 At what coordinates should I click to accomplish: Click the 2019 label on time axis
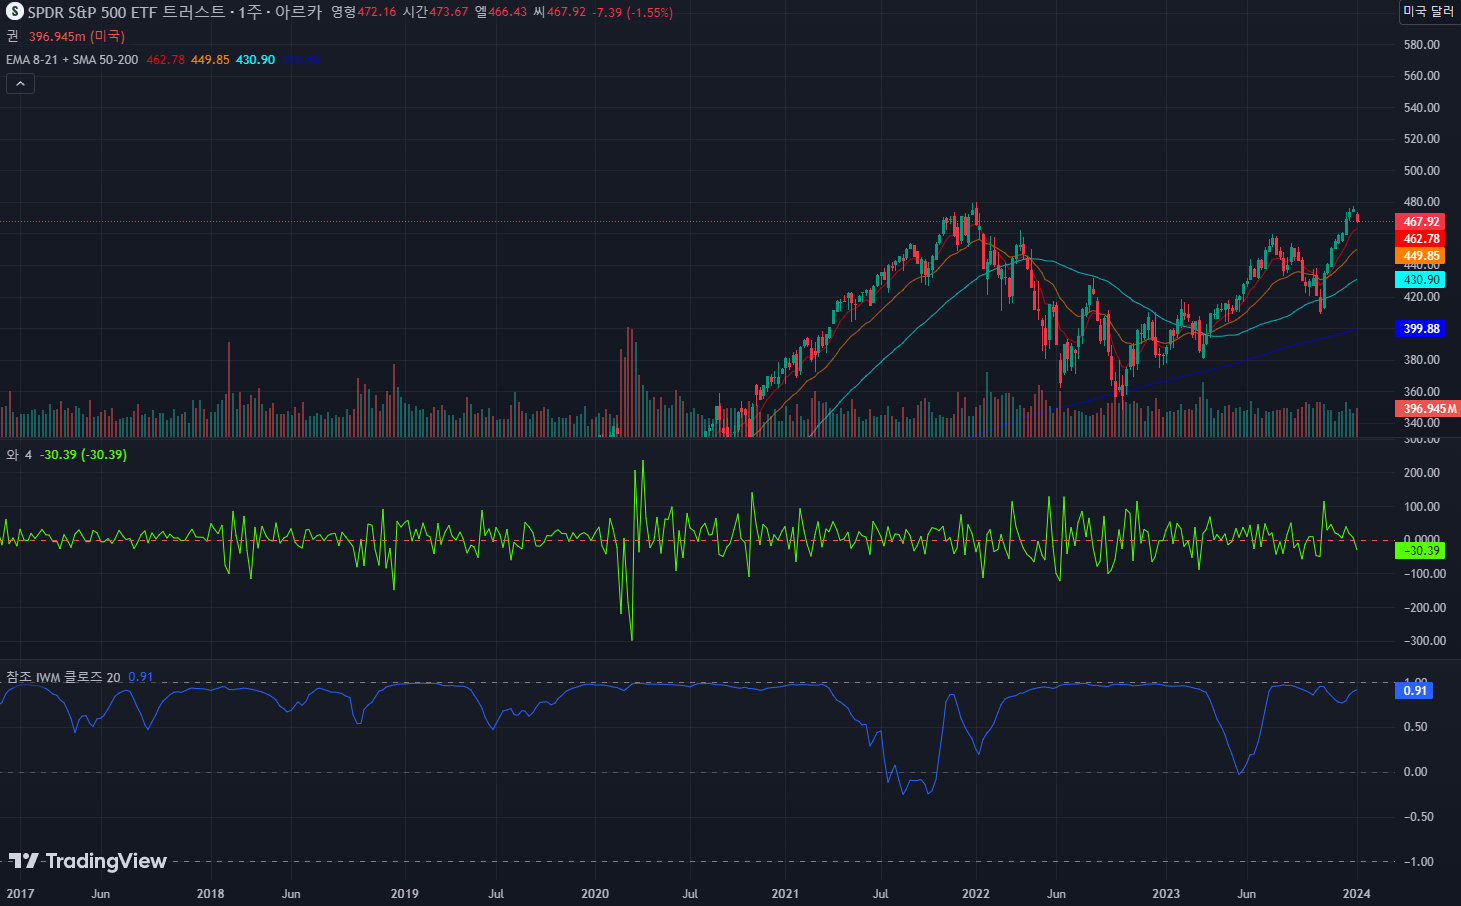[404, 894]
